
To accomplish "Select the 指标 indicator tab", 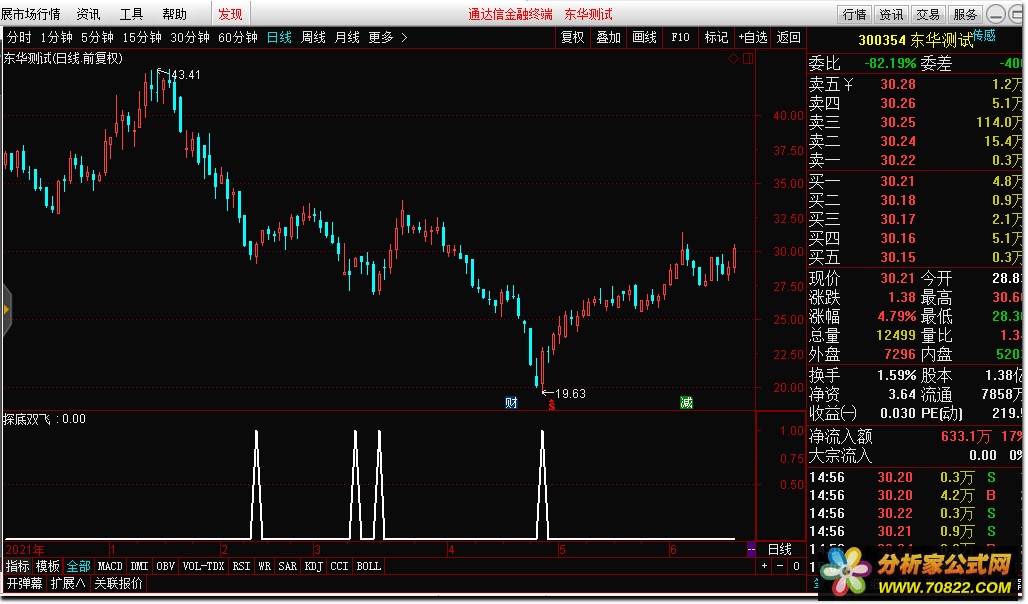I will point(18,566).
